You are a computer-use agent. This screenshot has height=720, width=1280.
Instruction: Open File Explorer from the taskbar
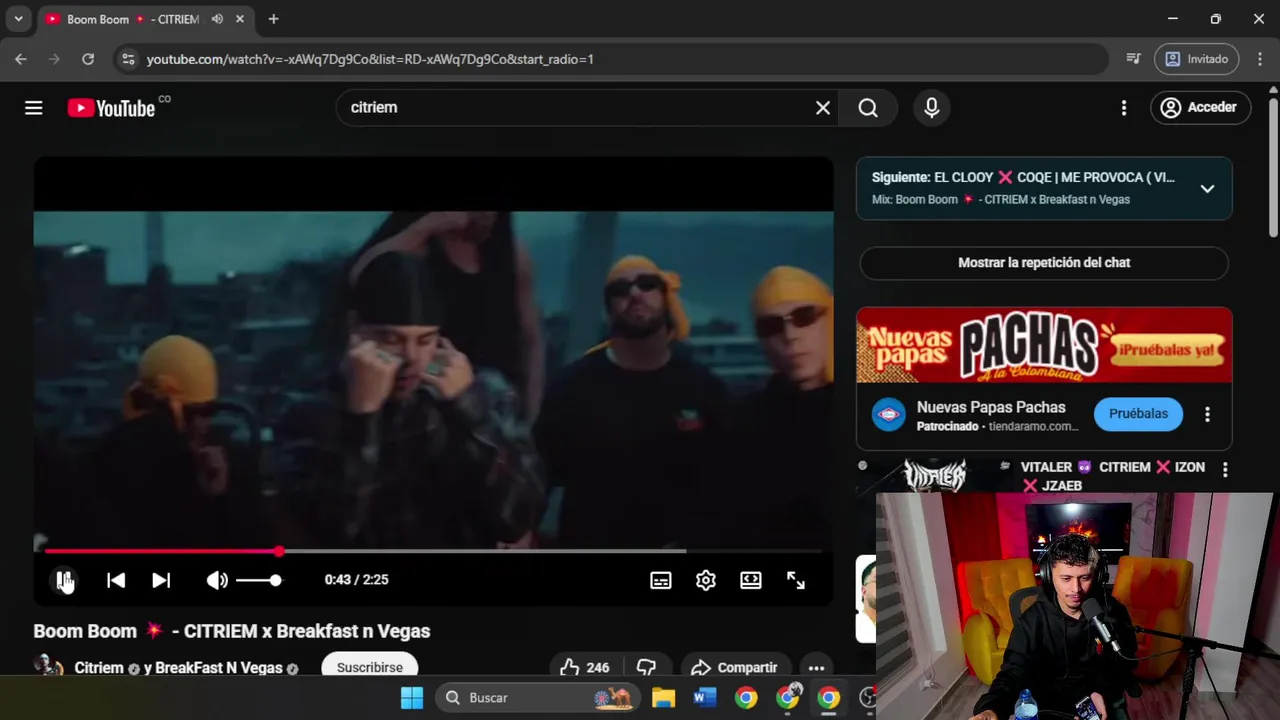click(x=663, y=698)
